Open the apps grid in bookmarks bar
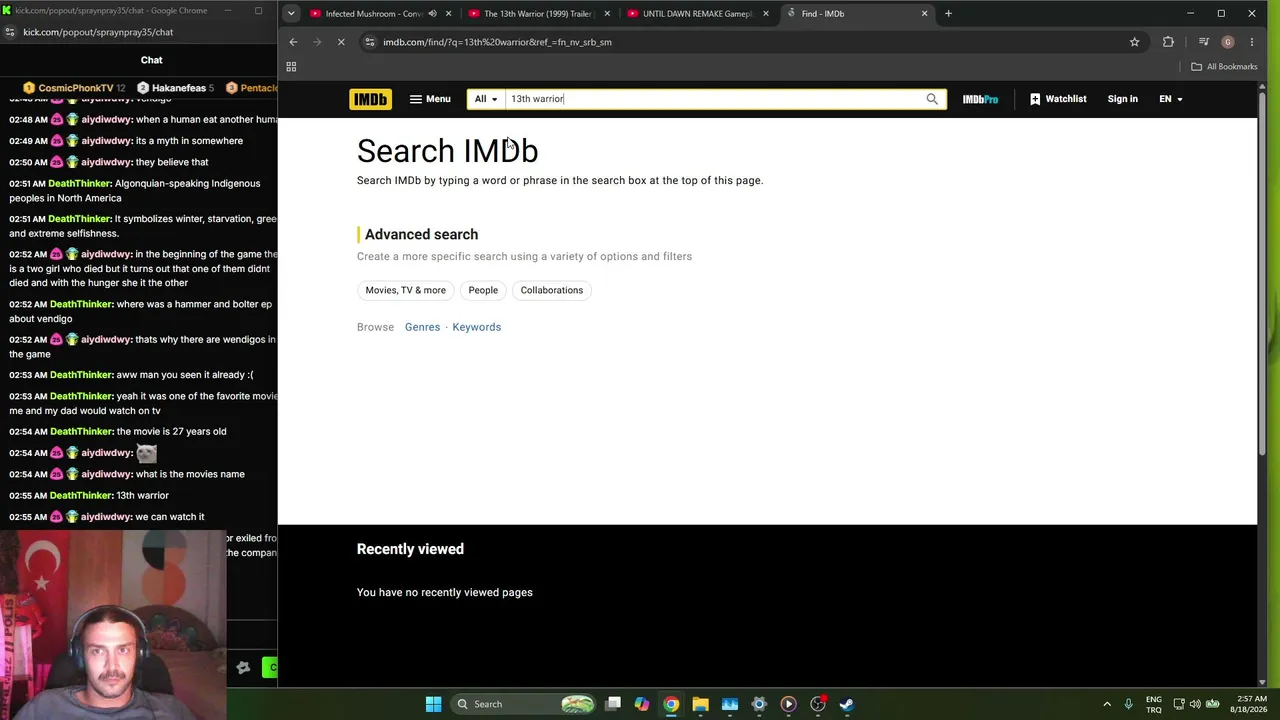This screenshot has height=720, width=1280. point(291,67)
